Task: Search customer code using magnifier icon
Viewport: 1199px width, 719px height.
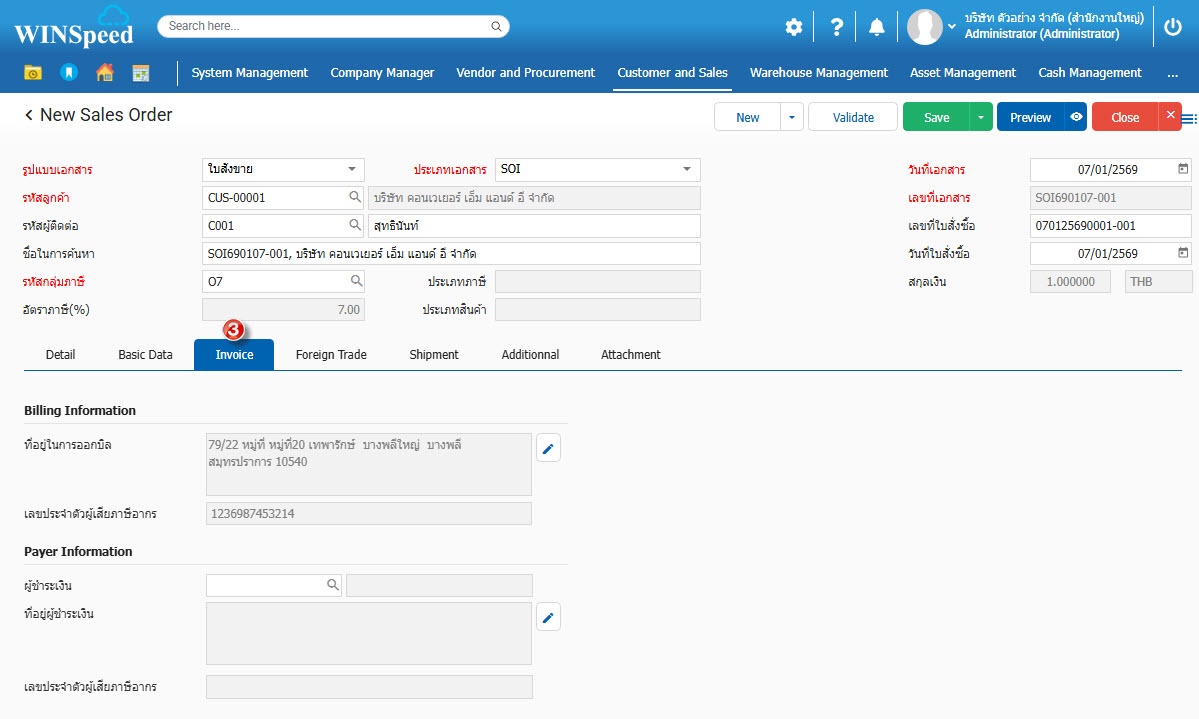Action: pyautogui.click(x=354, y=197)
